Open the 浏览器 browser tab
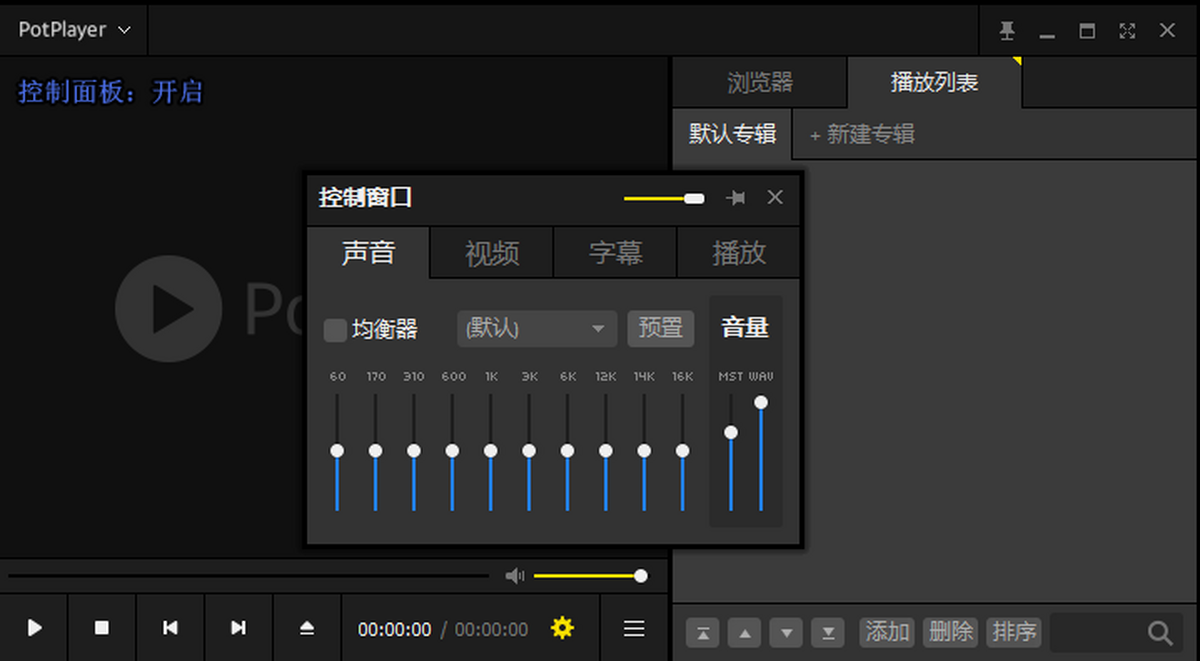1200x661 pixels. [x=760, y=82]
